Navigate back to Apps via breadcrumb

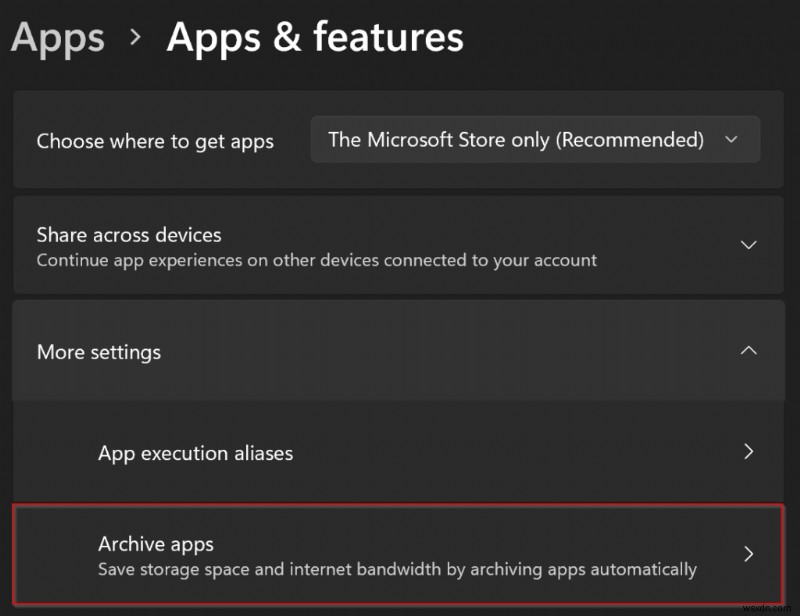58,38
